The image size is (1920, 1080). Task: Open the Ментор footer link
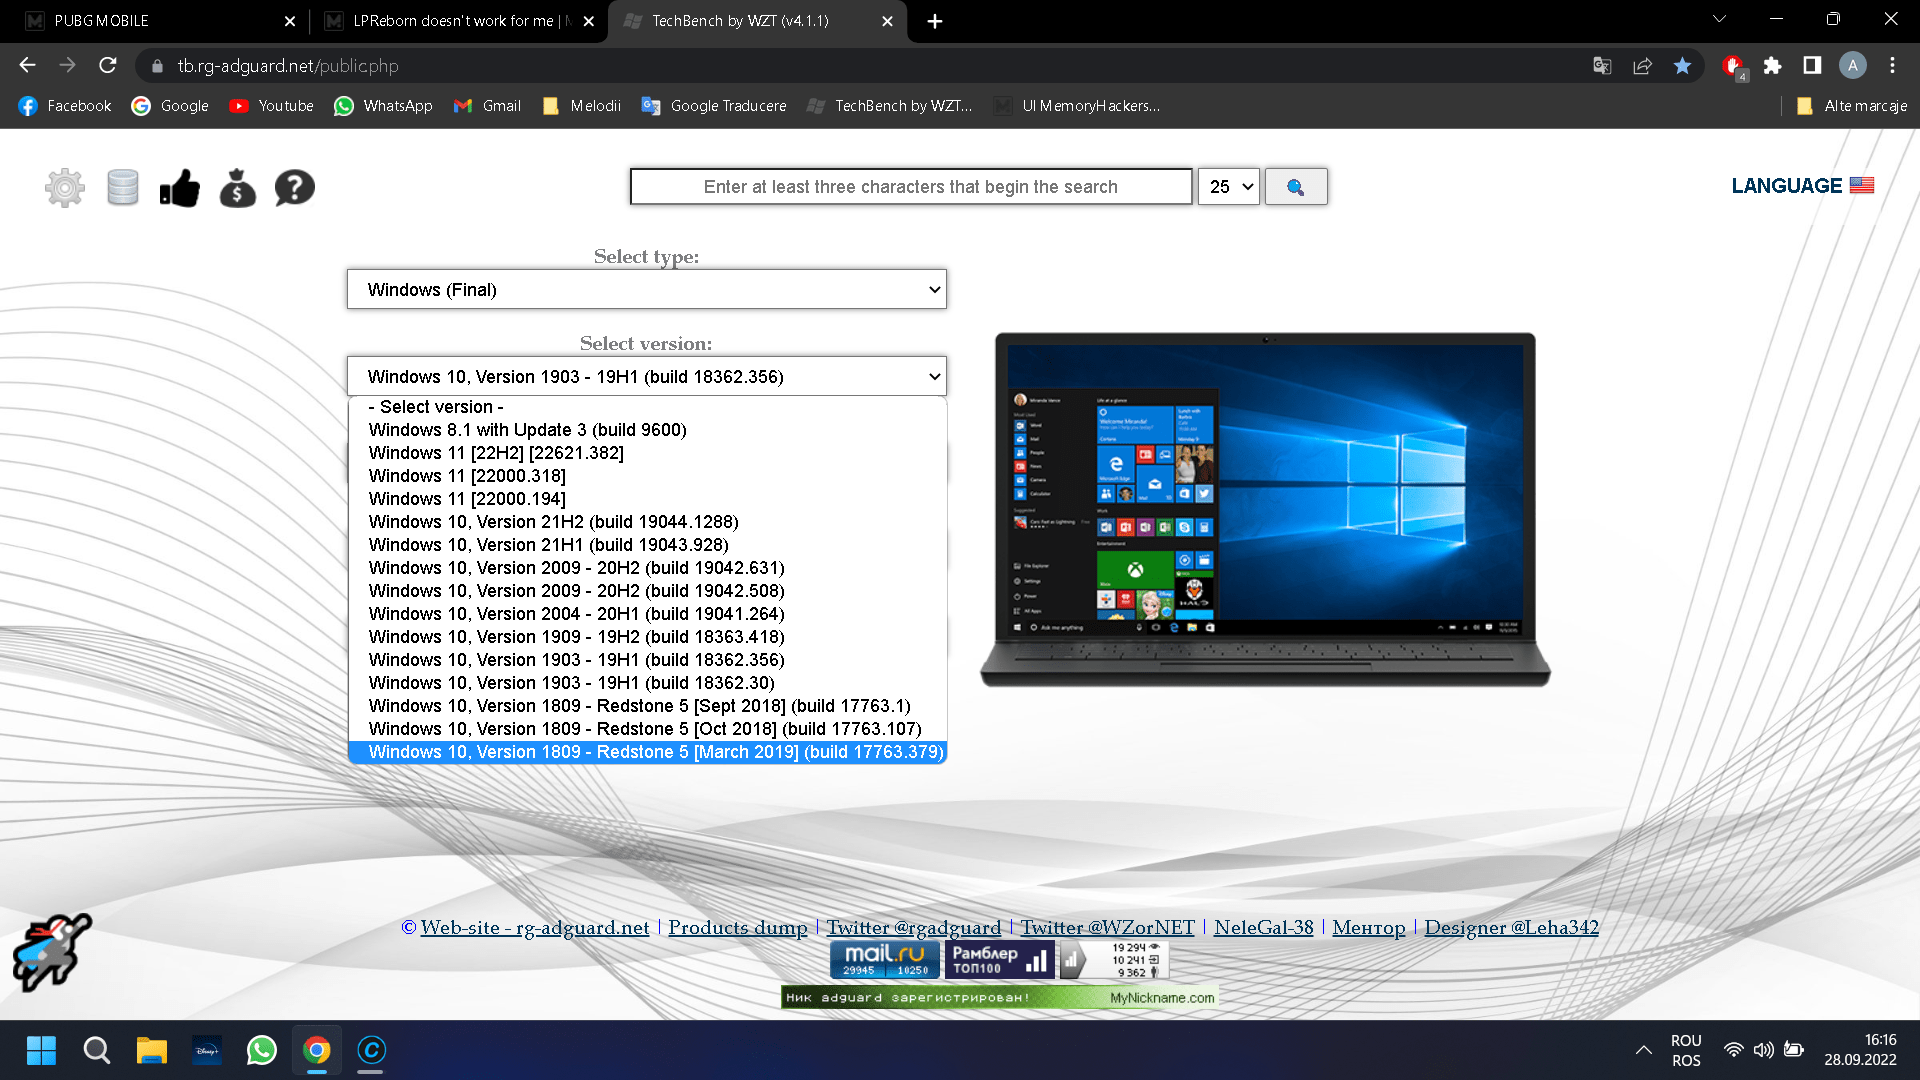(1369, 928)
